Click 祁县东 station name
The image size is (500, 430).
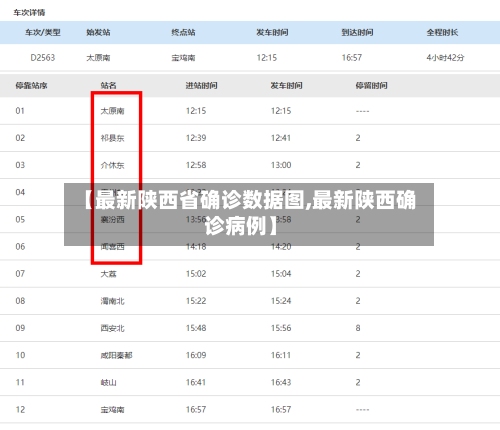tap(113, 138)
